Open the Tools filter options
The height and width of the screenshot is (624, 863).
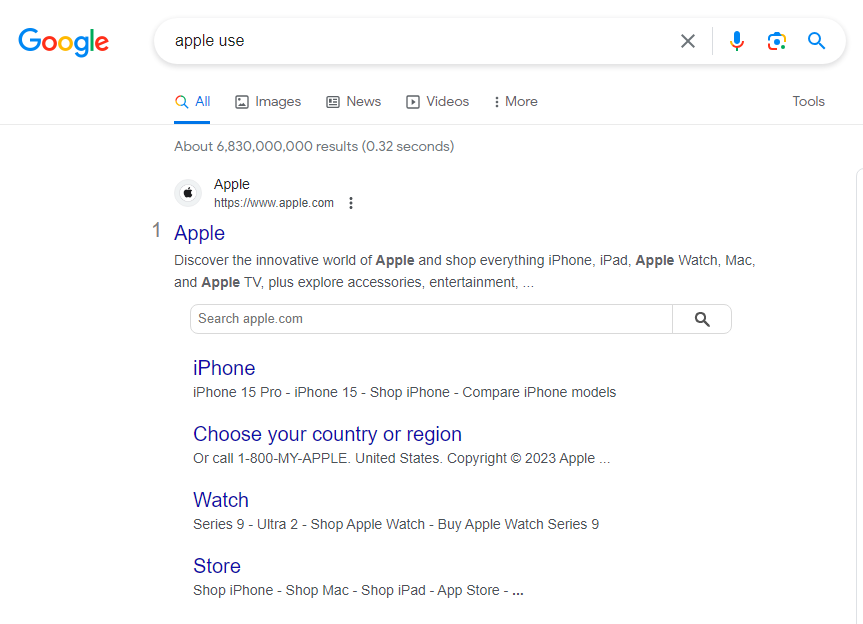click(808, 101)
